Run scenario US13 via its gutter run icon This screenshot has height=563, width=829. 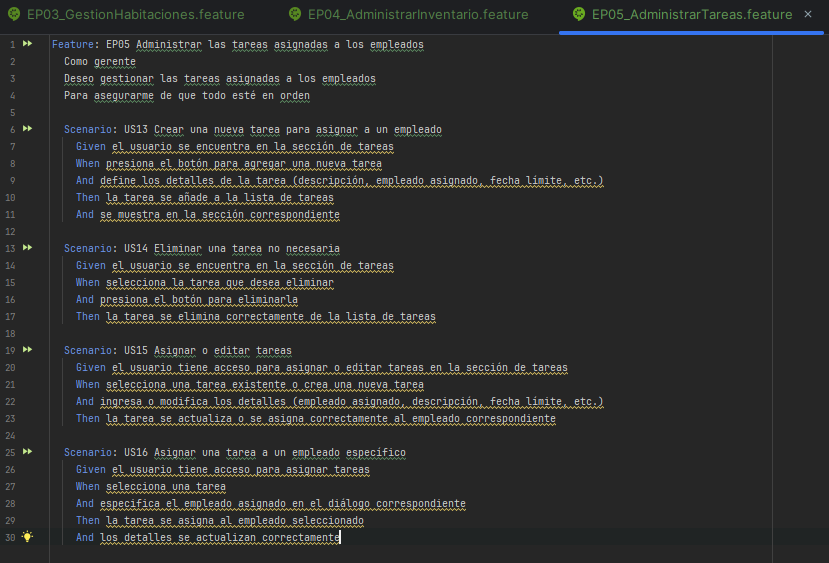click(27, 129)
